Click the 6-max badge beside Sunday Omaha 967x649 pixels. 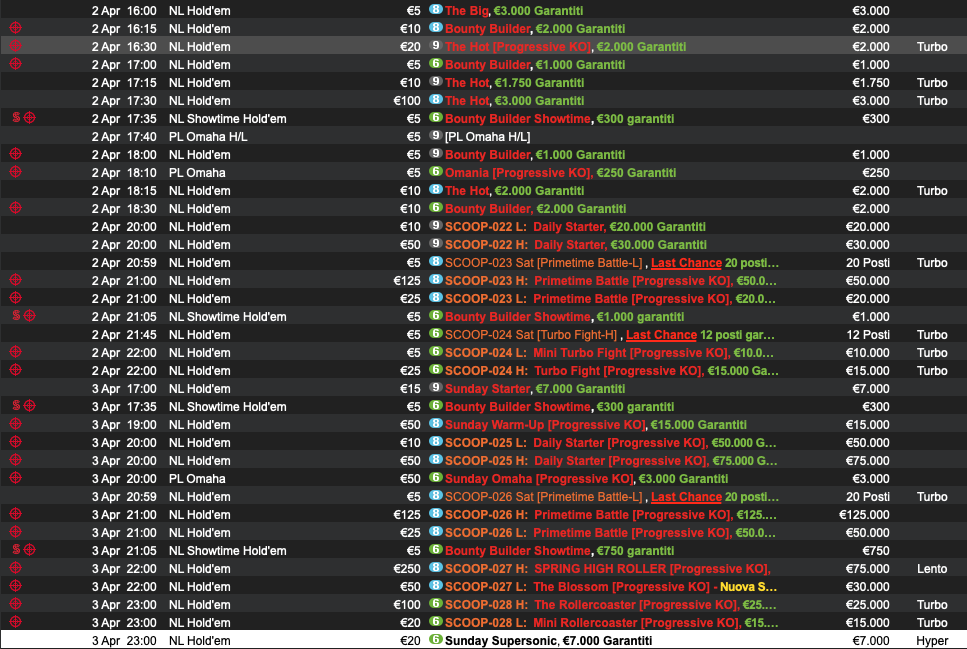pyautogui.click(x=435, y=478)
